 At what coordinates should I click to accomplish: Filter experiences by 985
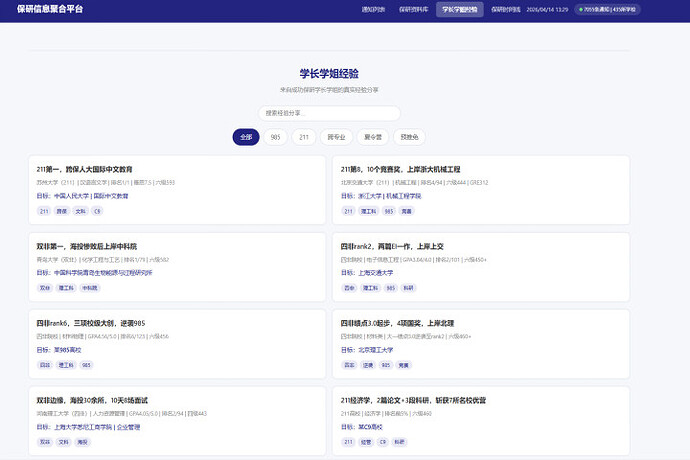click(275, 137)
